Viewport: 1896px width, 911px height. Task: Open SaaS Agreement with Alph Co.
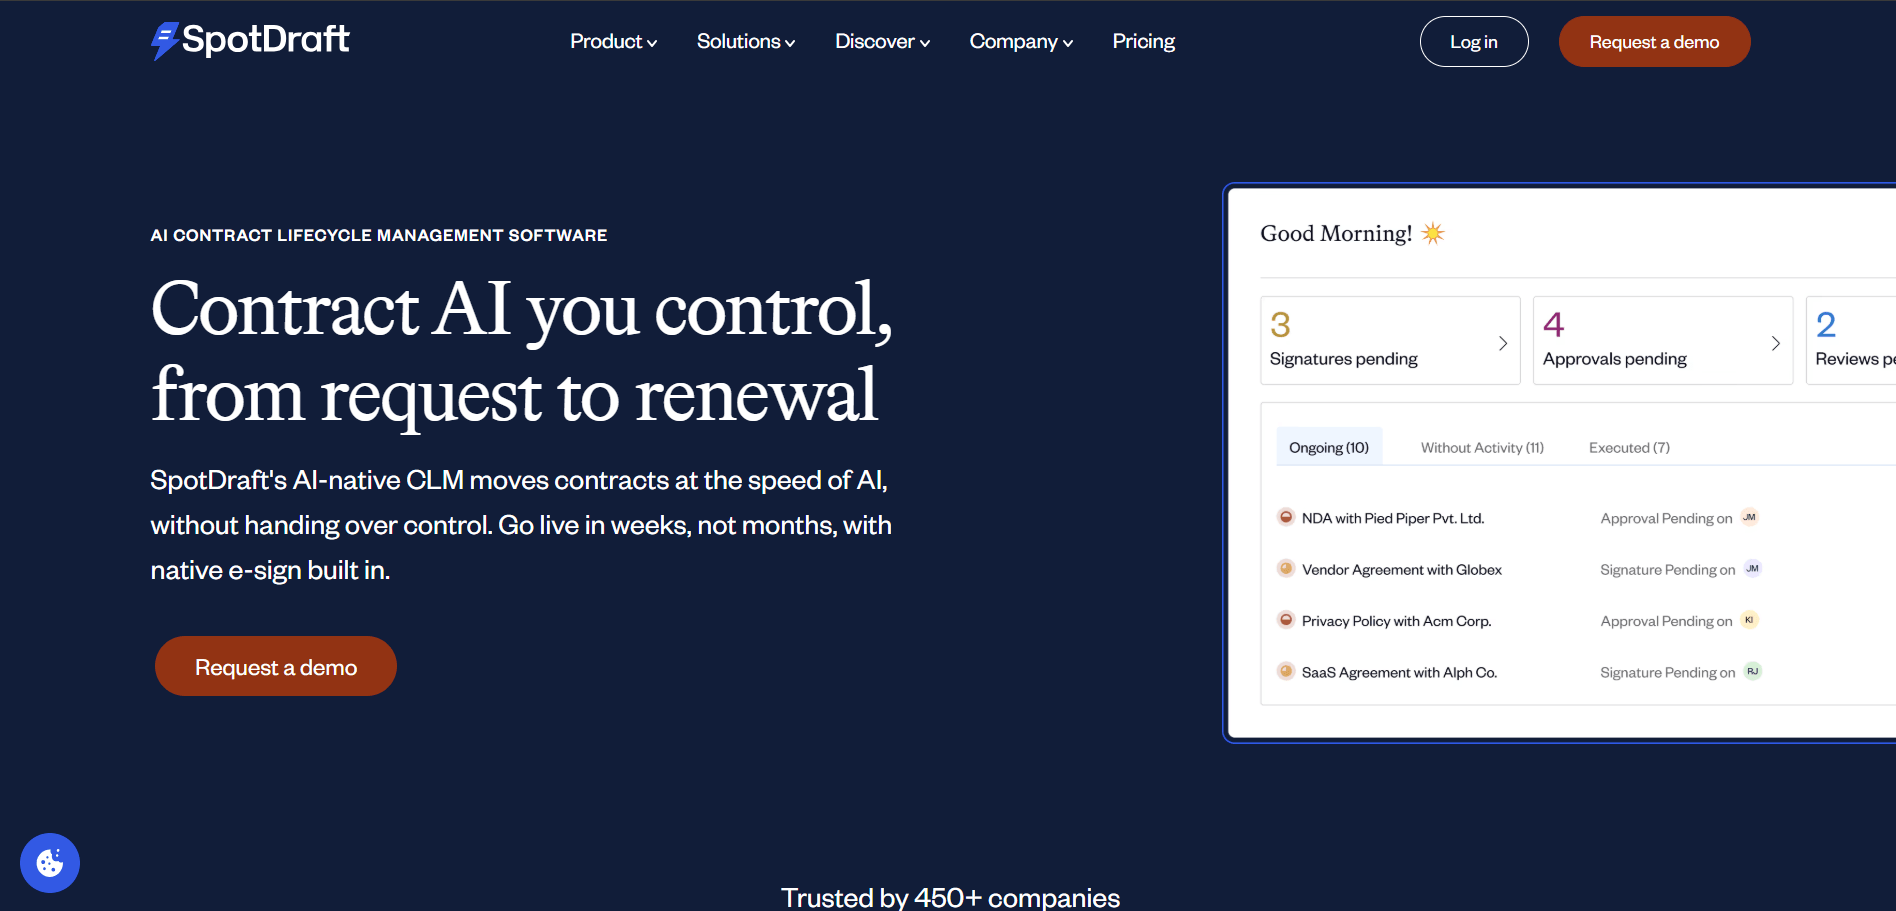tap(1399, 672)
